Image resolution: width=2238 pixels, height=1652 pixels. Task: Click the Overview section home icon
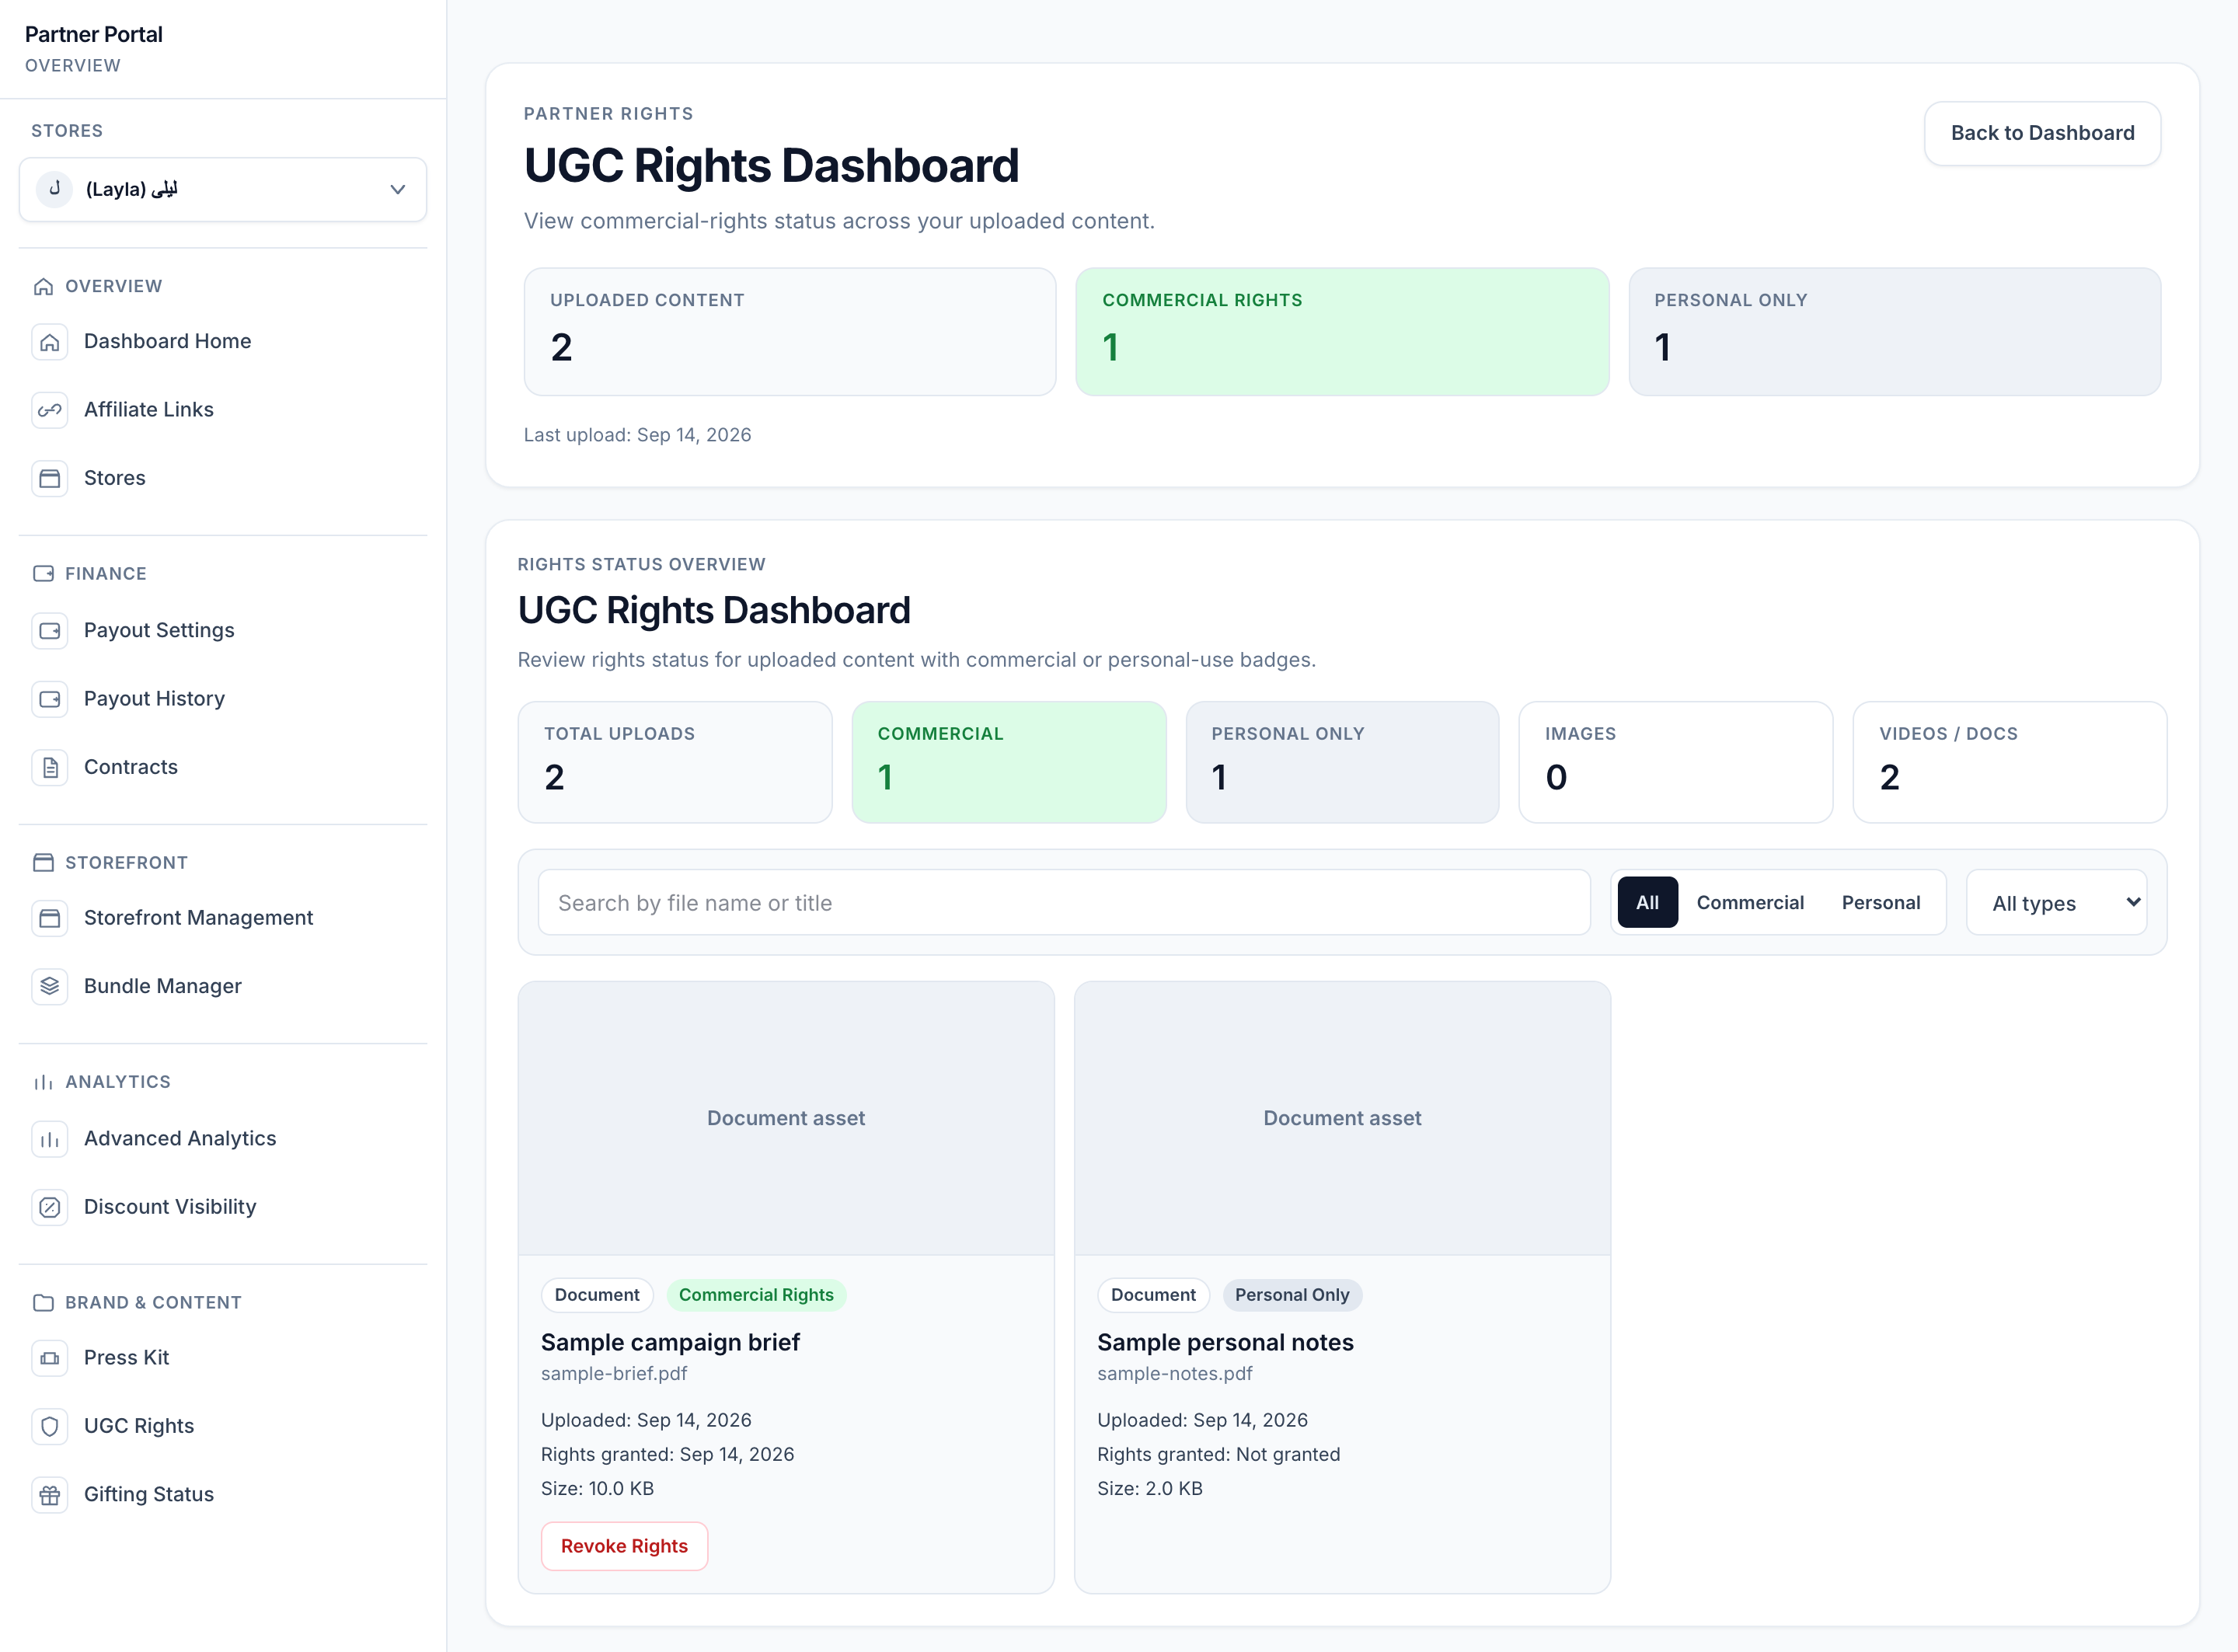click(x=43, y=287)
